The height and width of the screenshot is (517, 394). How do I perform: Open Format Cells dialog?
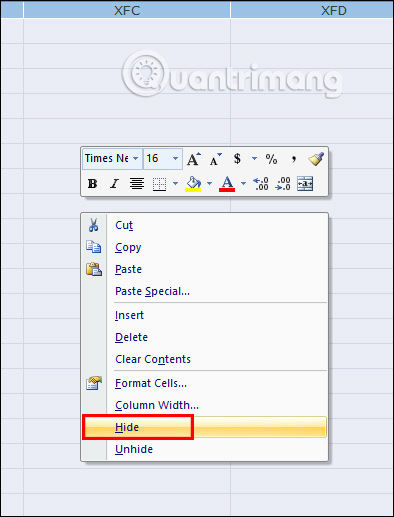(205, 383)
